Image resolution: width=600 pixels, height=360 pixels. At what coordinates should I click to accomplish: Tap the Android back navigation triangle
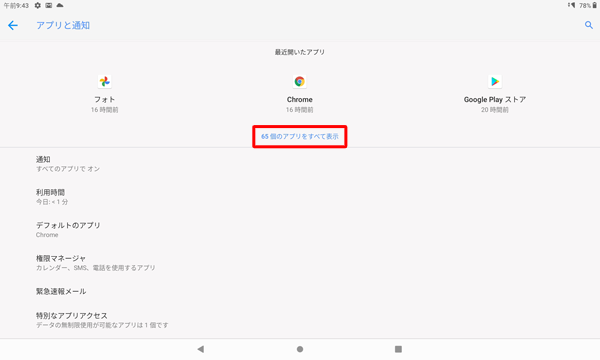201,349
